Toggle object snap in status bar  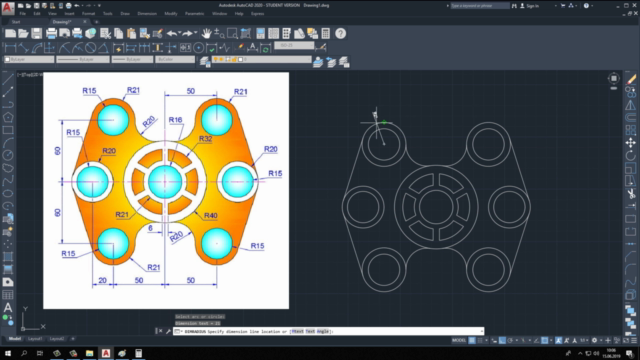coord(544,340)
